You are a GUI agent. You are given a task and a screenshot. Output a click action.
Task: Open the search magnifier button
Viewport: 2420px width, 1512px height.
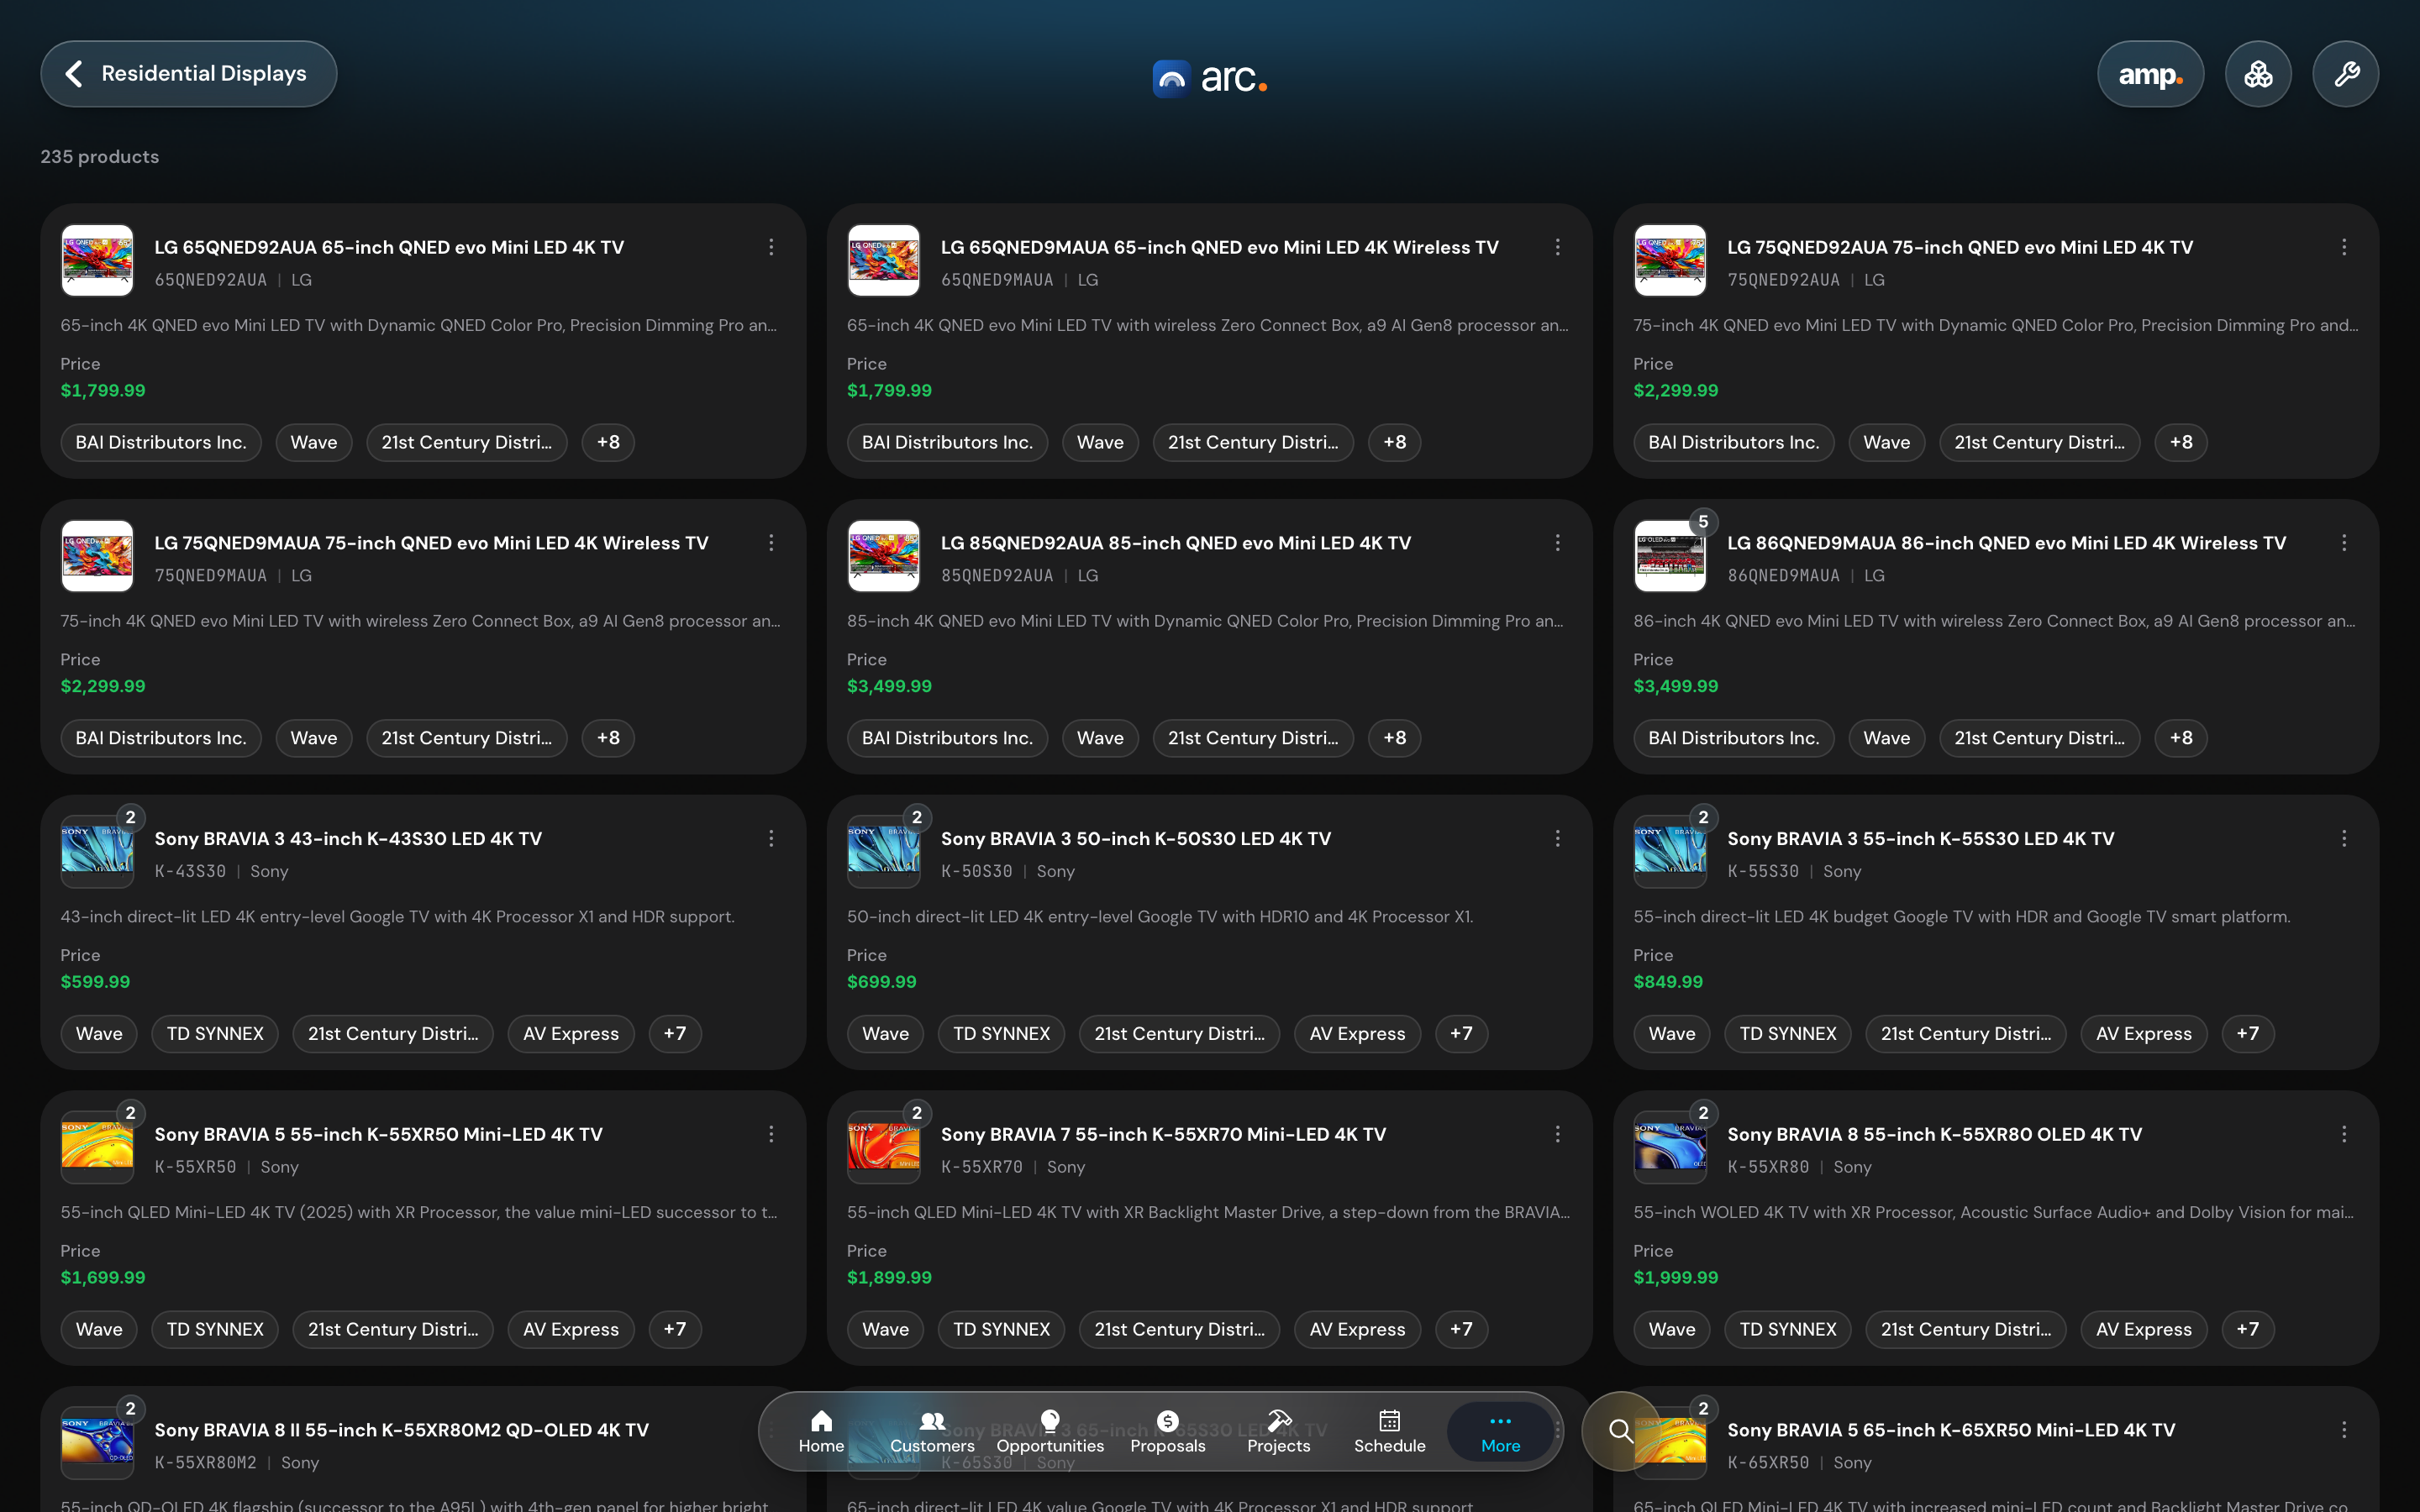coord(1620,1431)
